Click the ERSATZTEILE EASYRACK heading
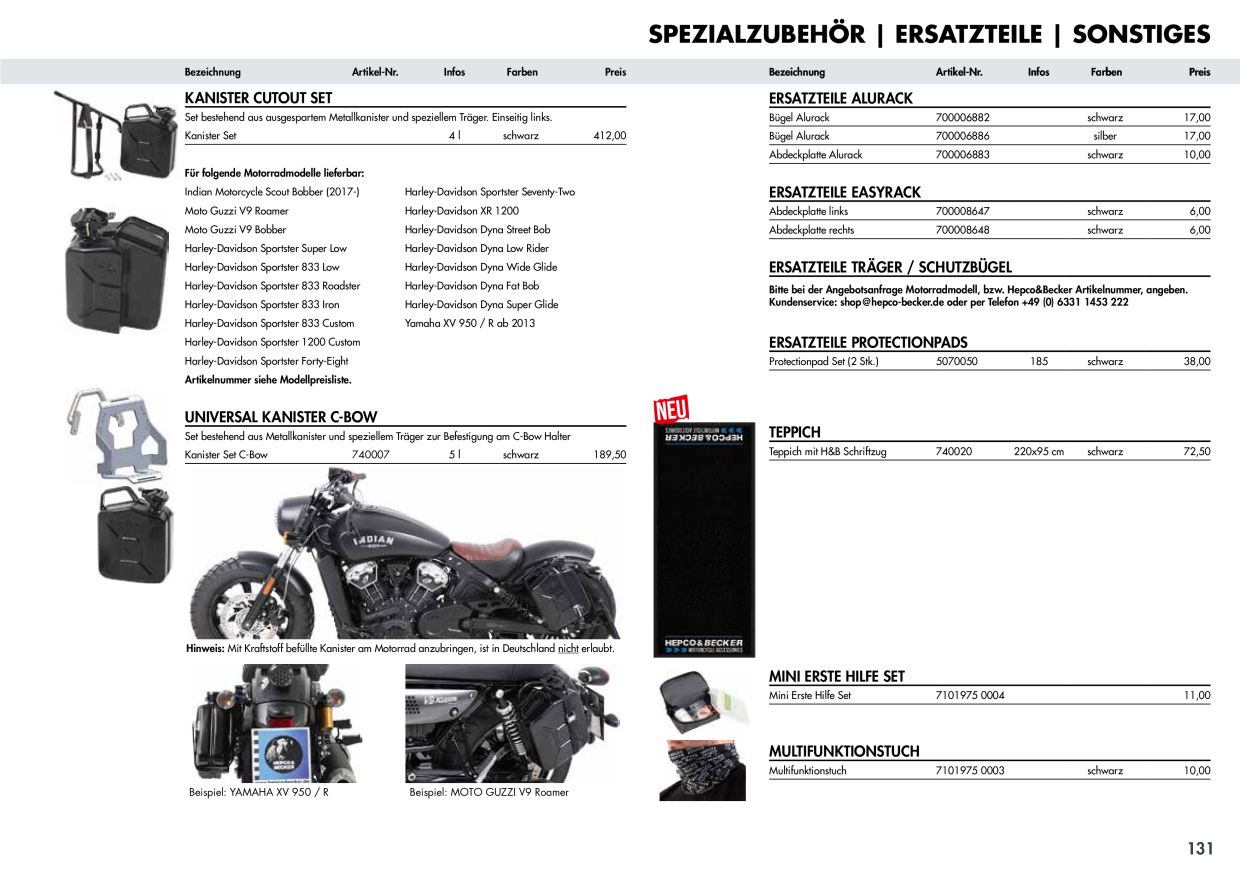The height and width of the screenshot is (876, 1240). coord(845,192)
